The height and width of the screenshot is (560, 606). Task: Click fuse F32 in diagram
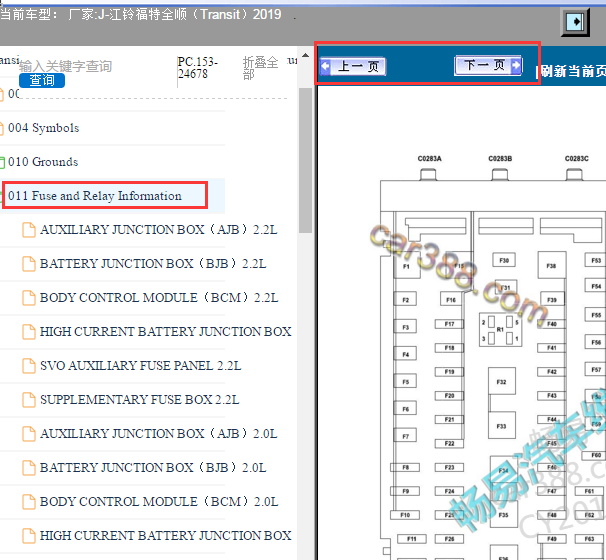point(501,381)
